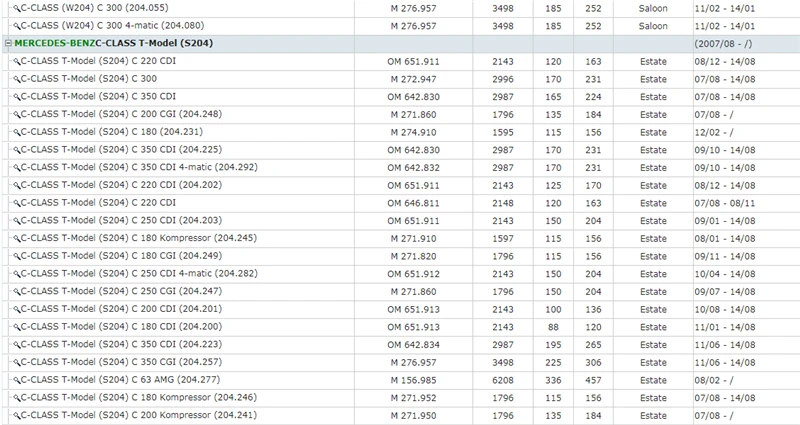Click magnifier icon for C 250 CDI (204.203)

[x=17, y=221]
